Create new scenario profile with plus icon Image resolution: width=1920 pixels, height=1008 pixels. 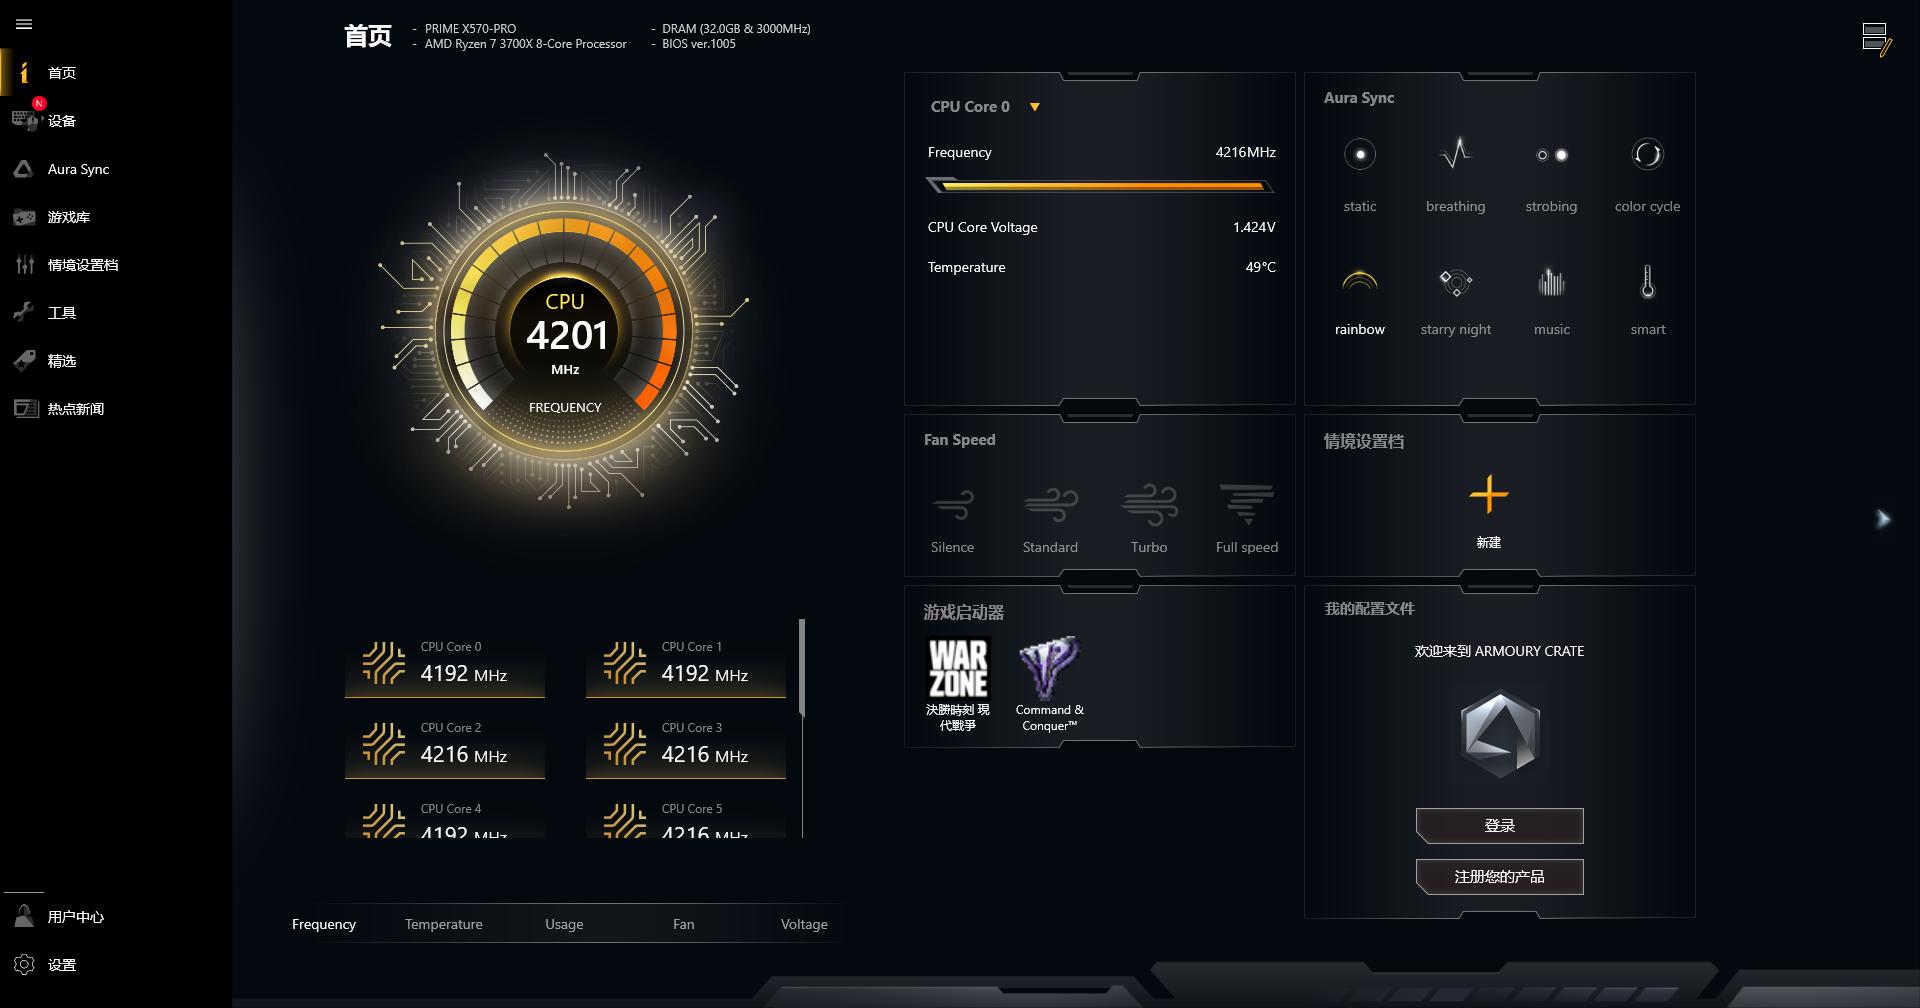coord(1489,495)
